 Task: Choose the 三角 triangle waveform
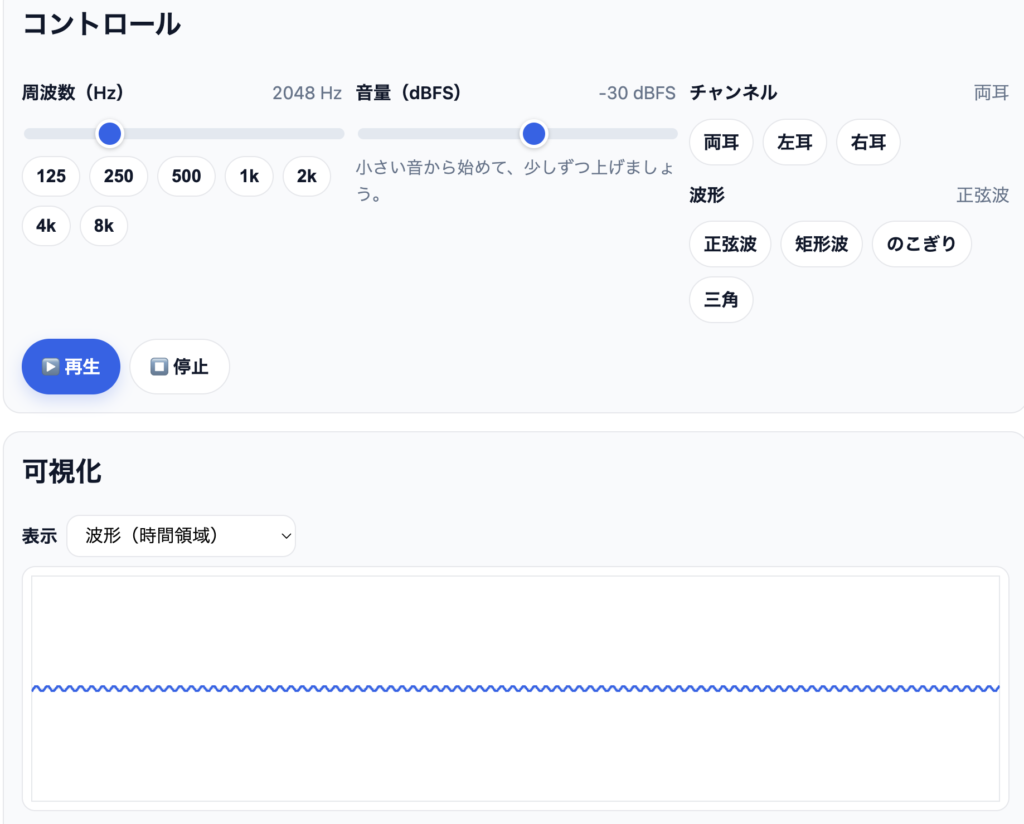tap(721, 300)
